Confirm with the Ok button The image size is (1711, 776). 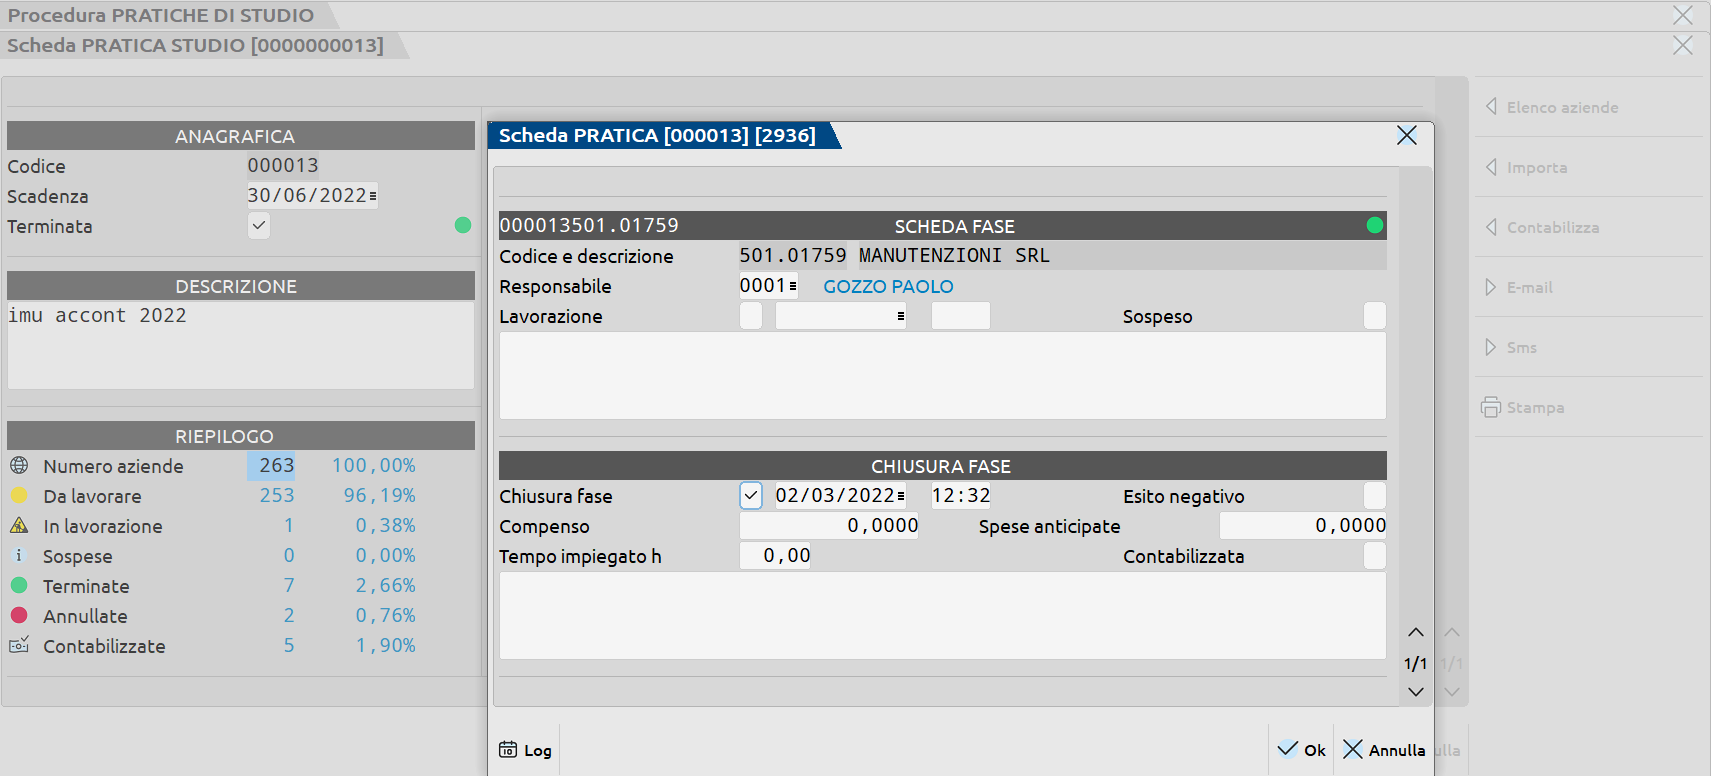pos(1302,750)
